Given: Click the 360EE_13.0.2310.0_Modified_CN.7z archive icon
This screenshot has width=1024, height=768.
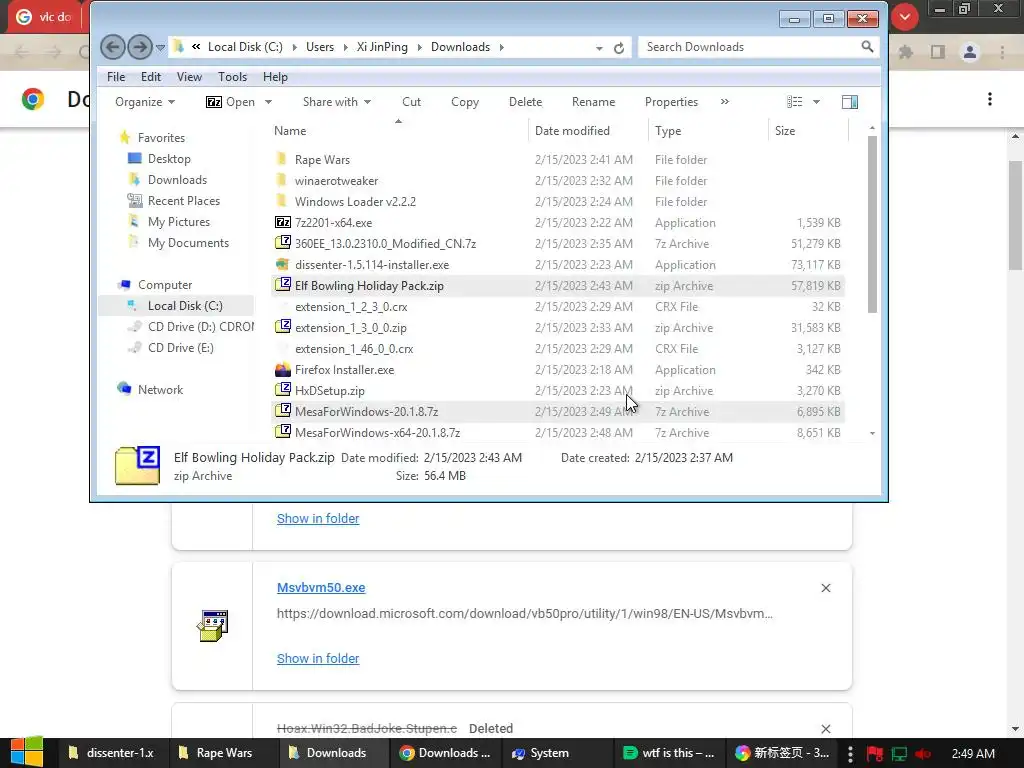Looking at the screenshot, I should [282, 243].
